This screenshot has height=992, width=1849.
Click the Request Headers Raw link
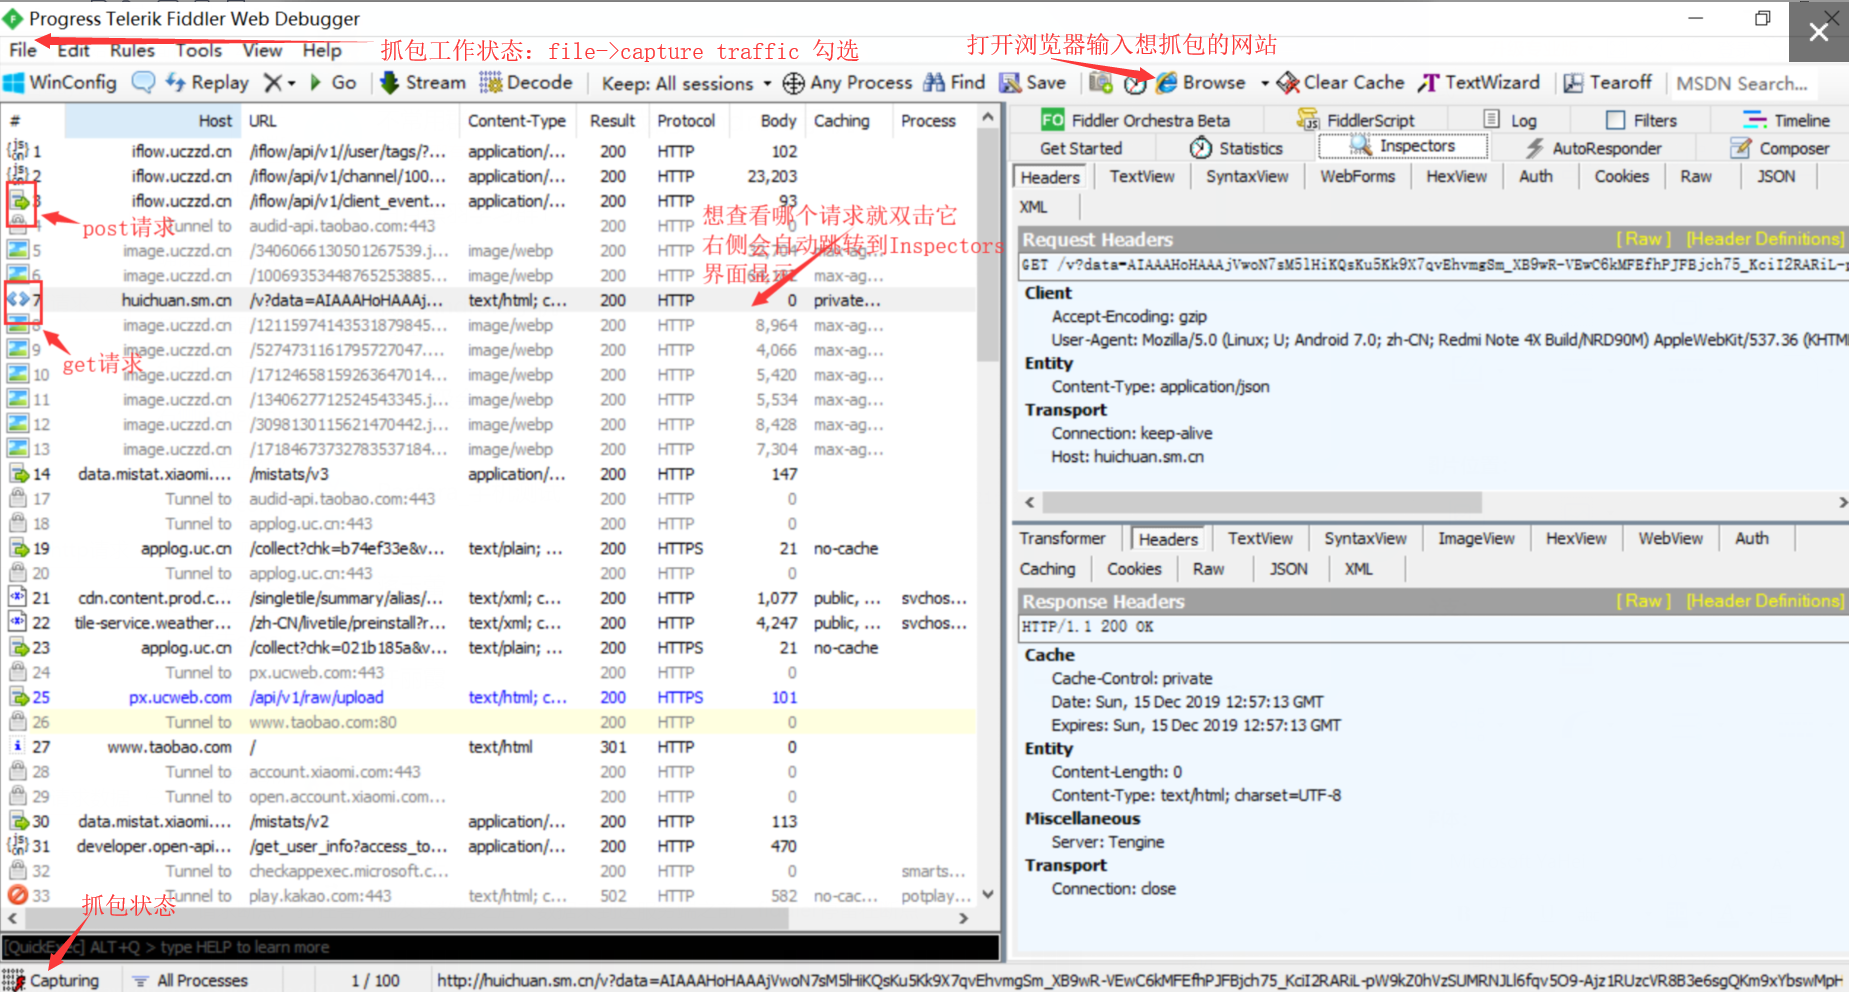point(1643,239)
